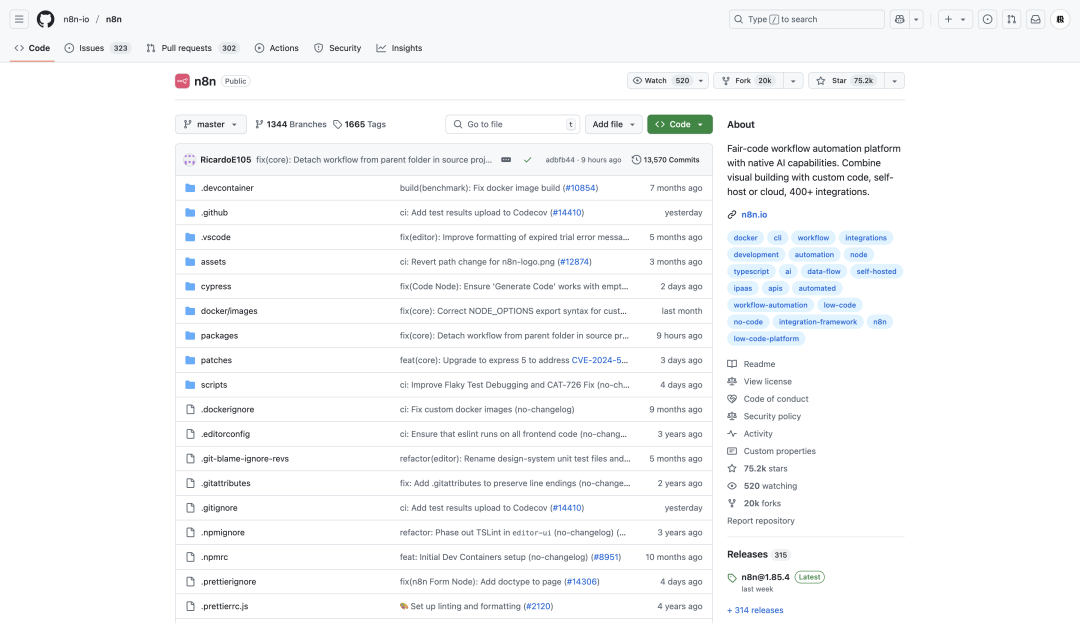View the 1665 Tags link
1080x623 pixels.
pos(360,125)
